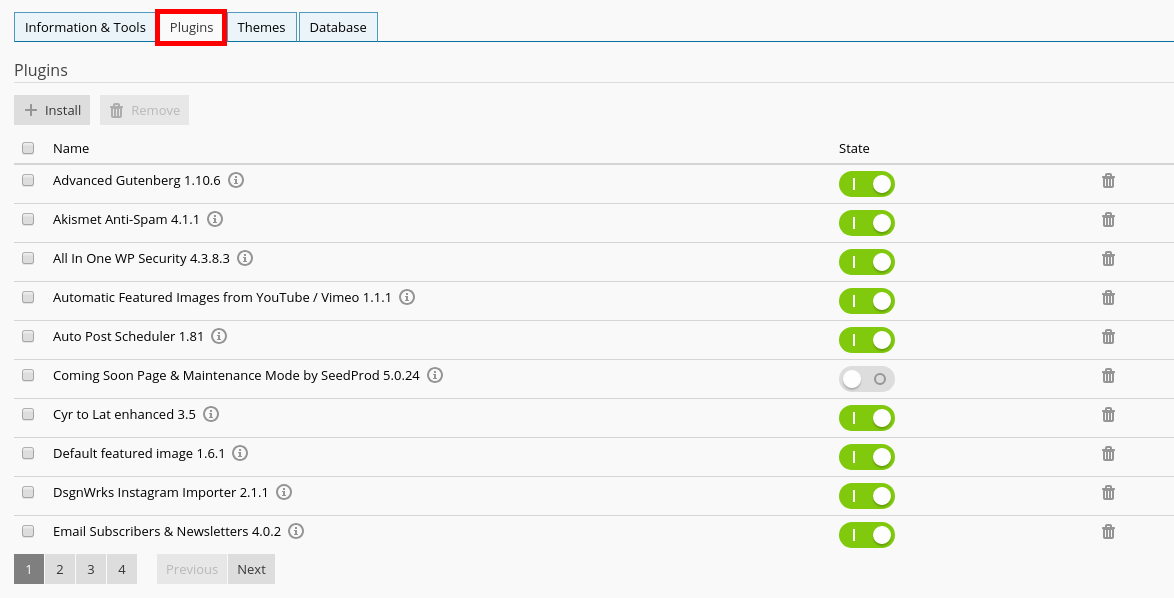The image size is (1174, 598).
Task: Select the Cyr to Lat enhanced checkbox
Action: click(28, 414)
